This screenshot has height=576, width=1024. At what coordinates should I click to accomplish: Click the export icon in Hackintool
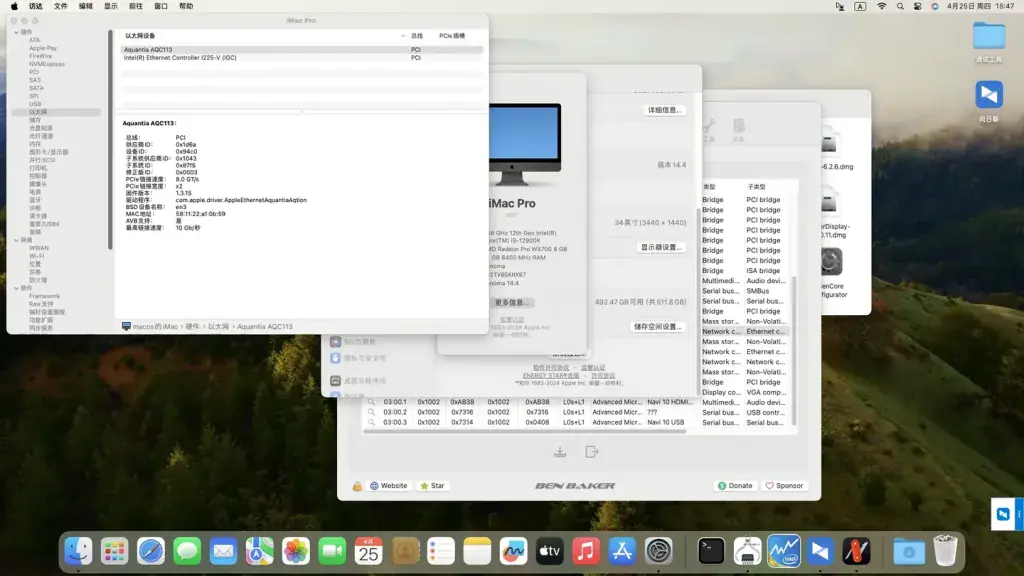592,452
